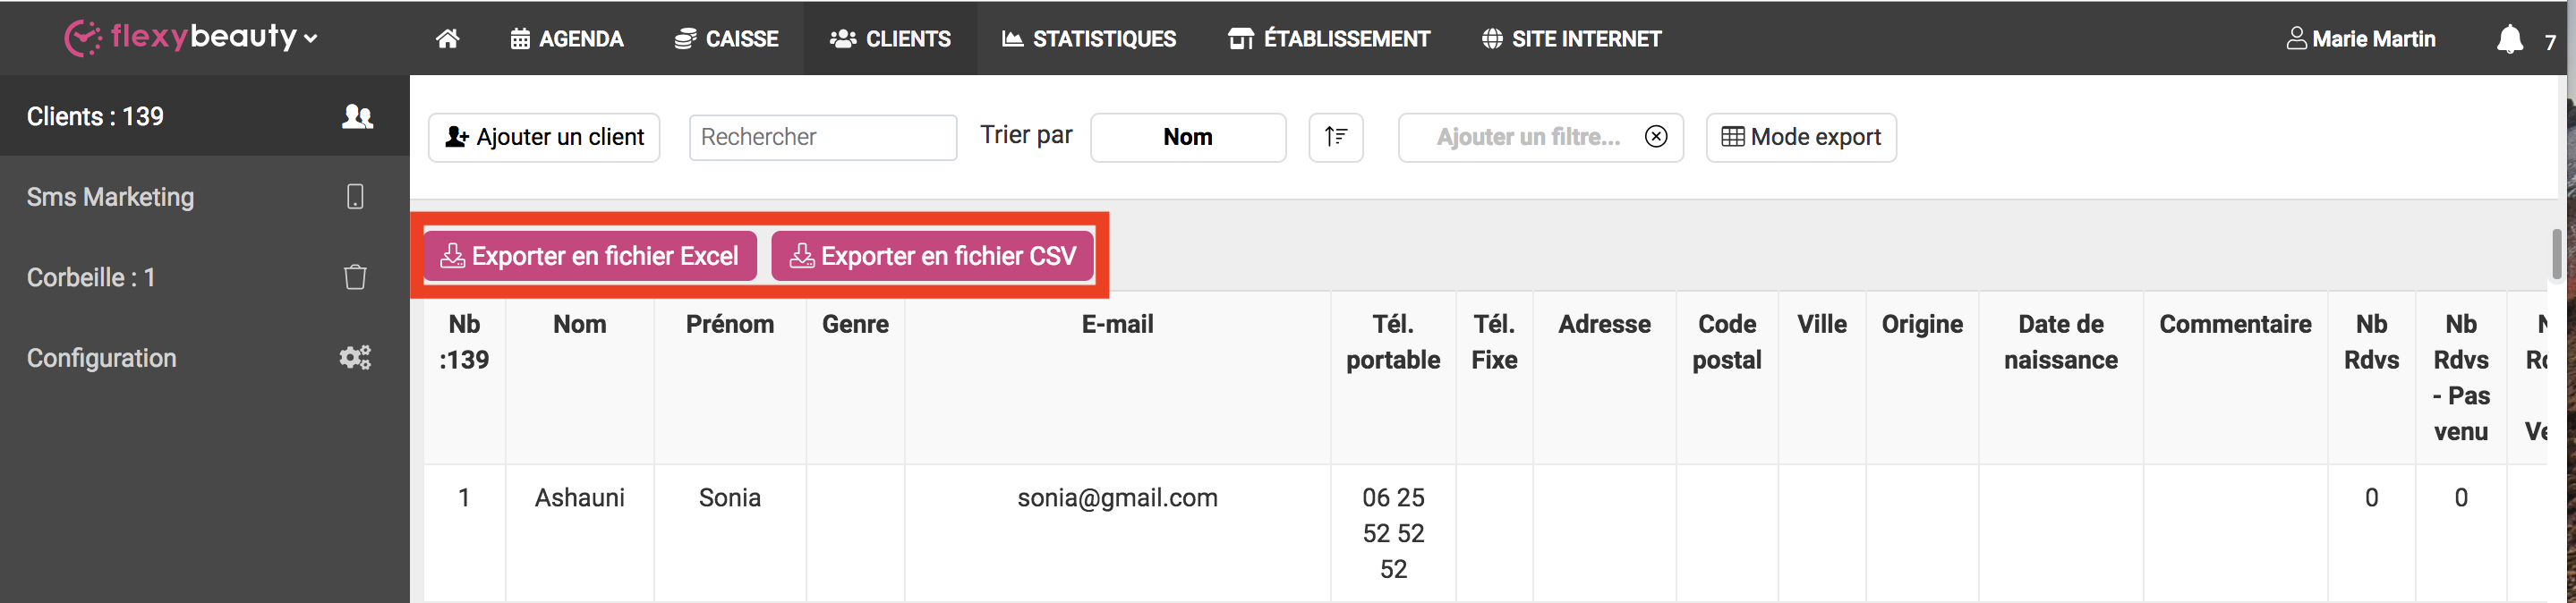
Task: Open Configuration settings in sidebar
Action: pos(204,358)
